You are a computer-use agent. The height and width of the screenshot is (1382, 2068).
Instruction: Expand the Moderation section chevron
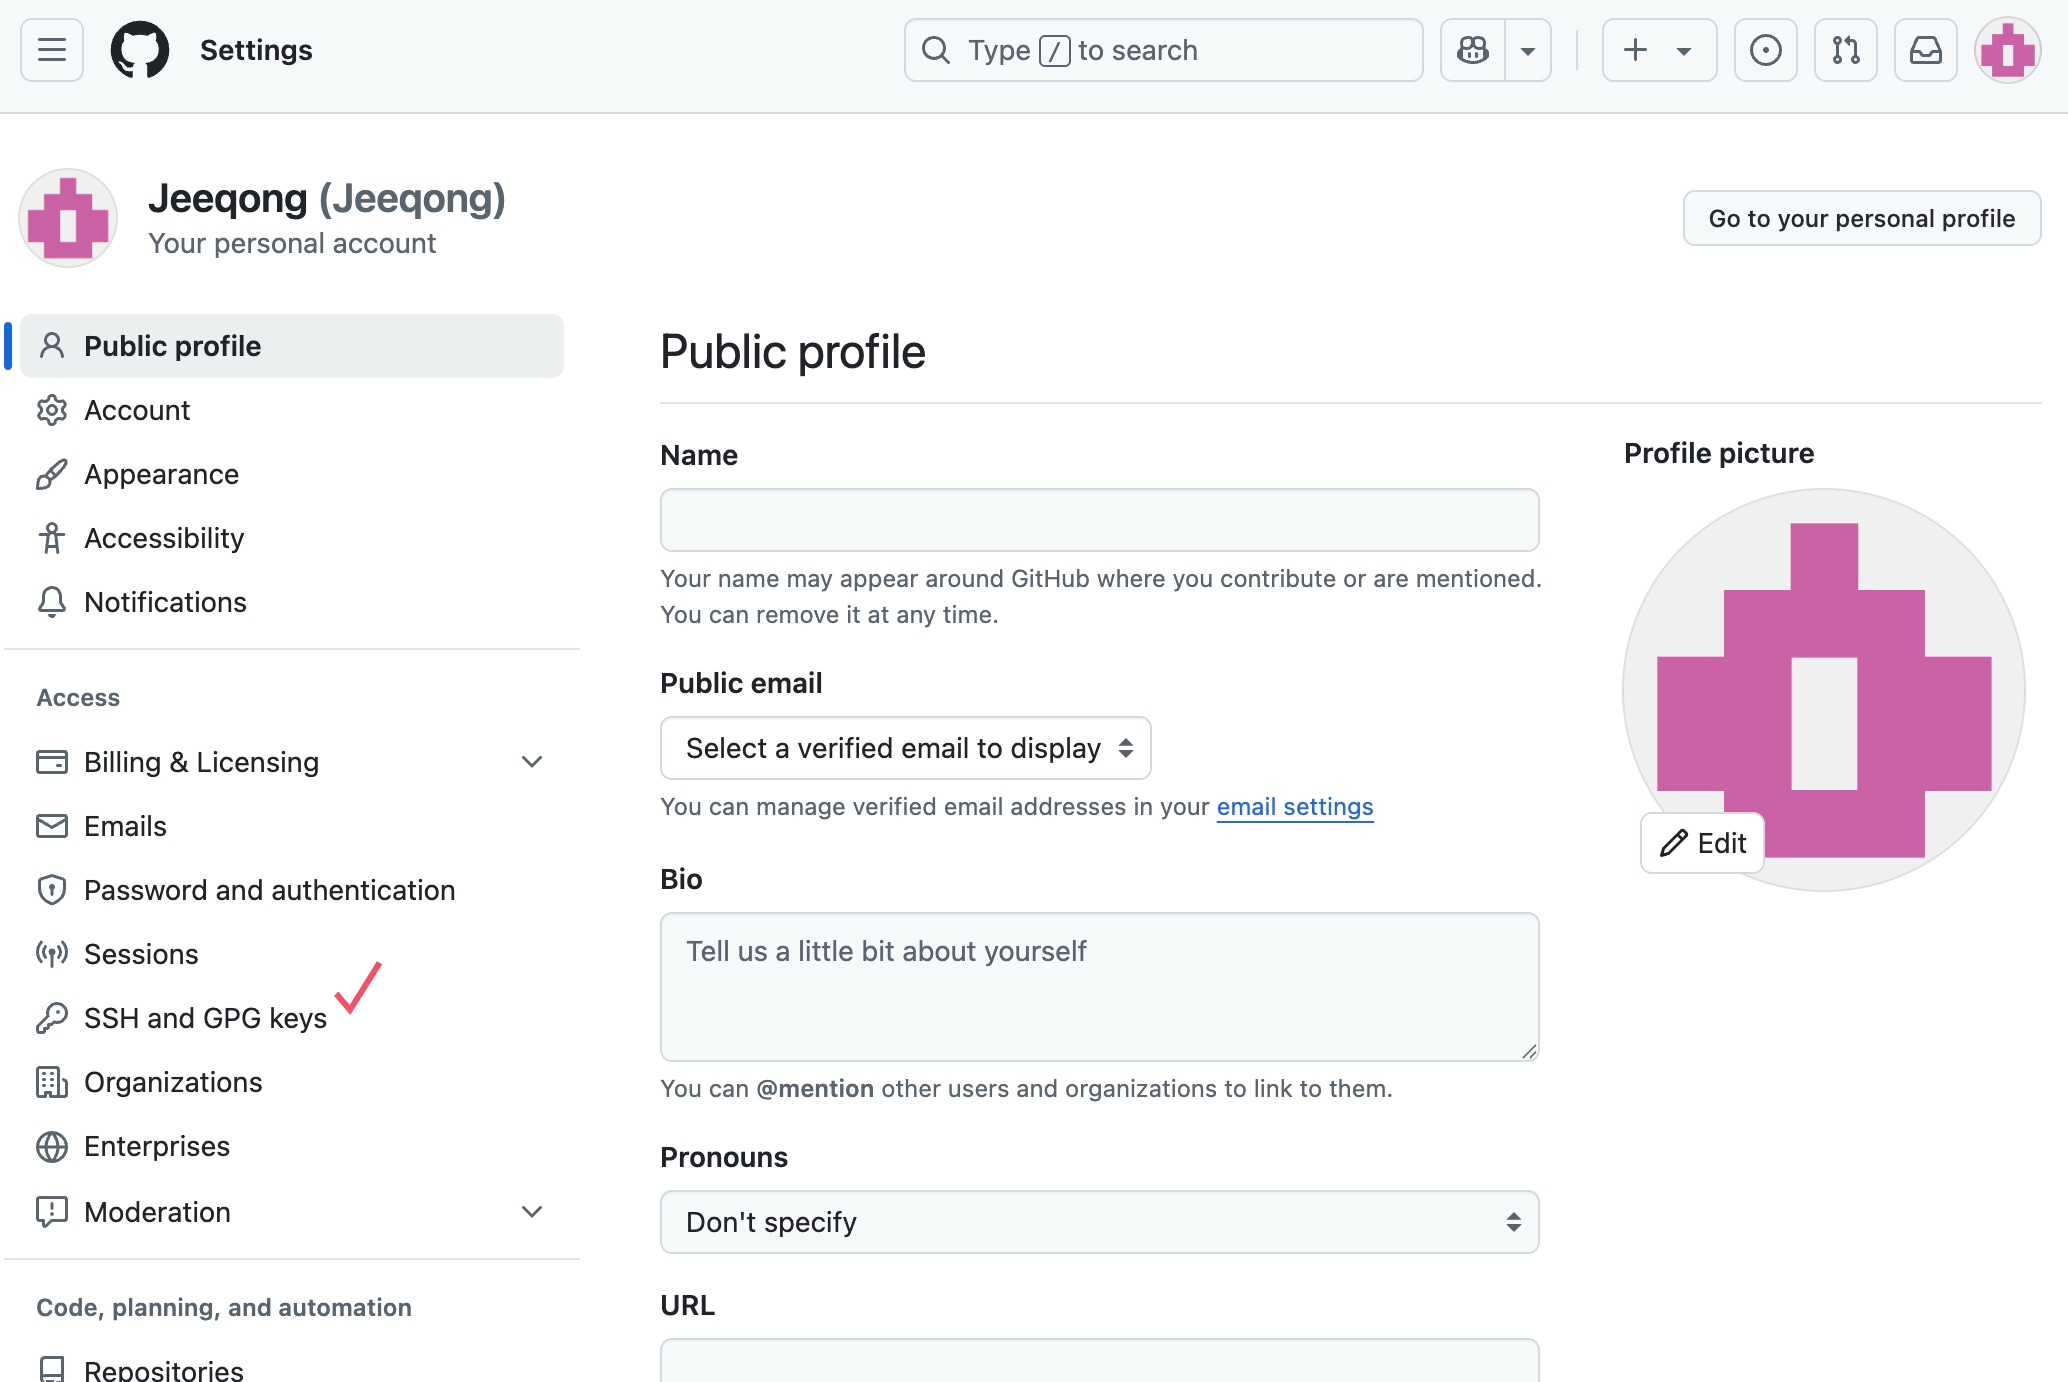pos(532,1212)
